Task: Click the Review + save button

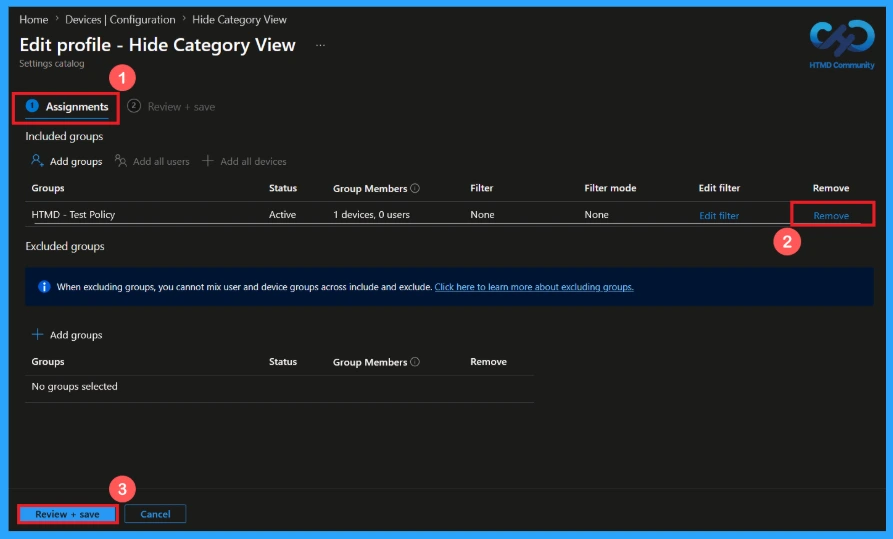Action: click(67, 514)
